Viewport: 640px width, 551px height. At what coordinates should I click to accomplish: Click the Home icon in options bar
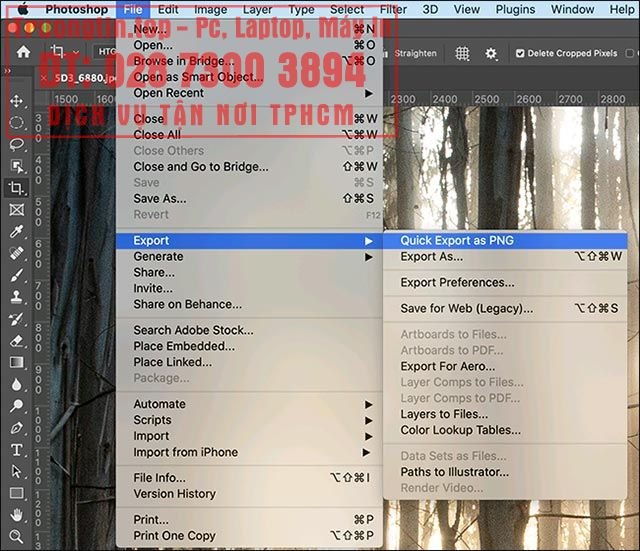23,52
